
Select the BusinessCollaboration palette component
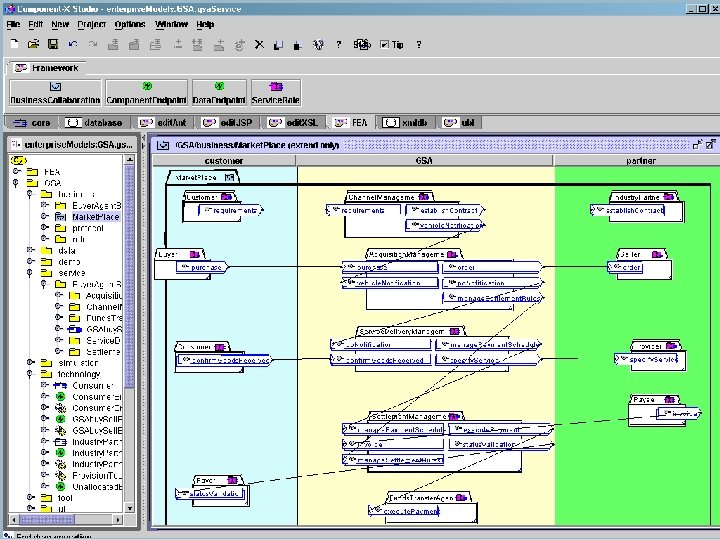[x=55, y=93]
